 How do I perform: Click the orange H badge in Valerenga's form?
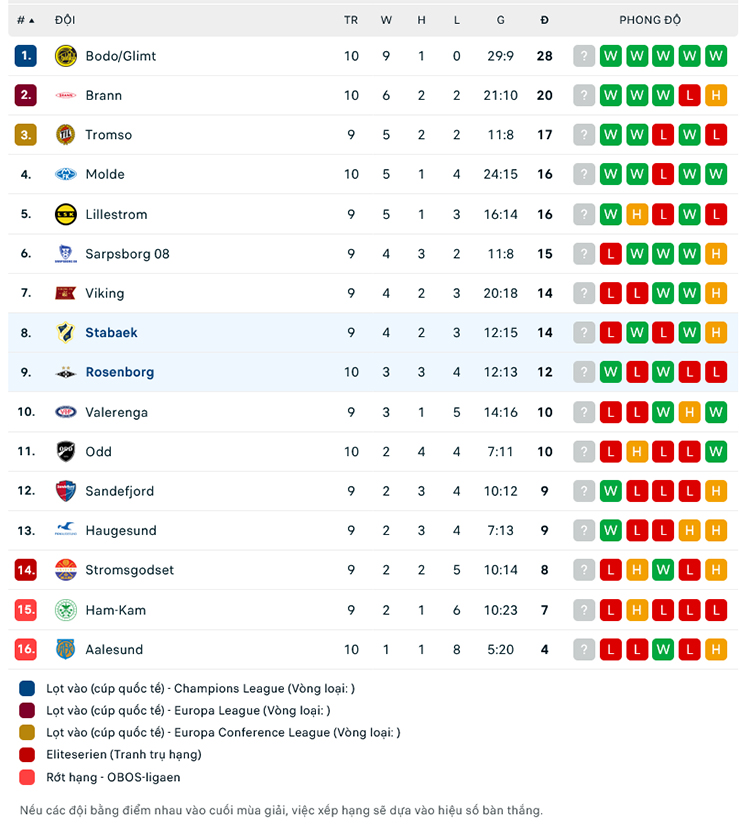(689, 412)
